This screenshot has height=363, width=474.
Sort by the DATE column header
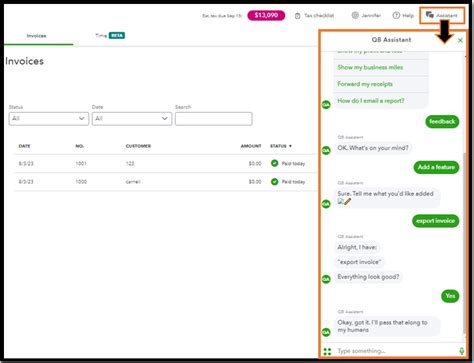pyautogui.click(x=24, y=146)
